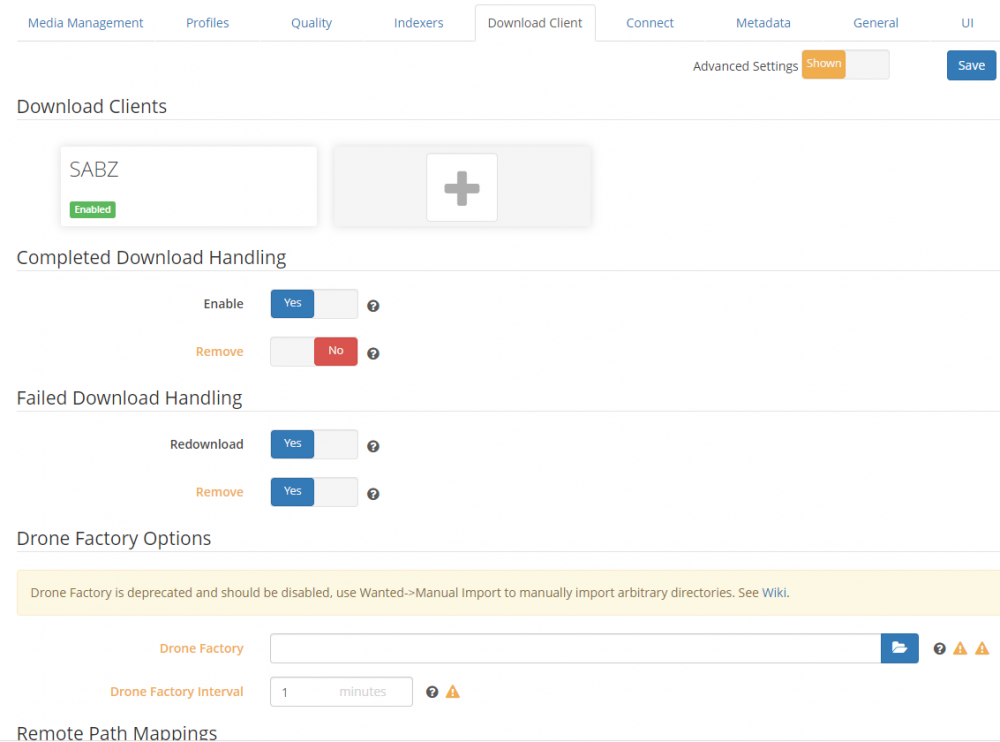The height and width of the screenshot is (742, 1000).
Task: Click the plus icon to add download client
Action: pos(462,188)
